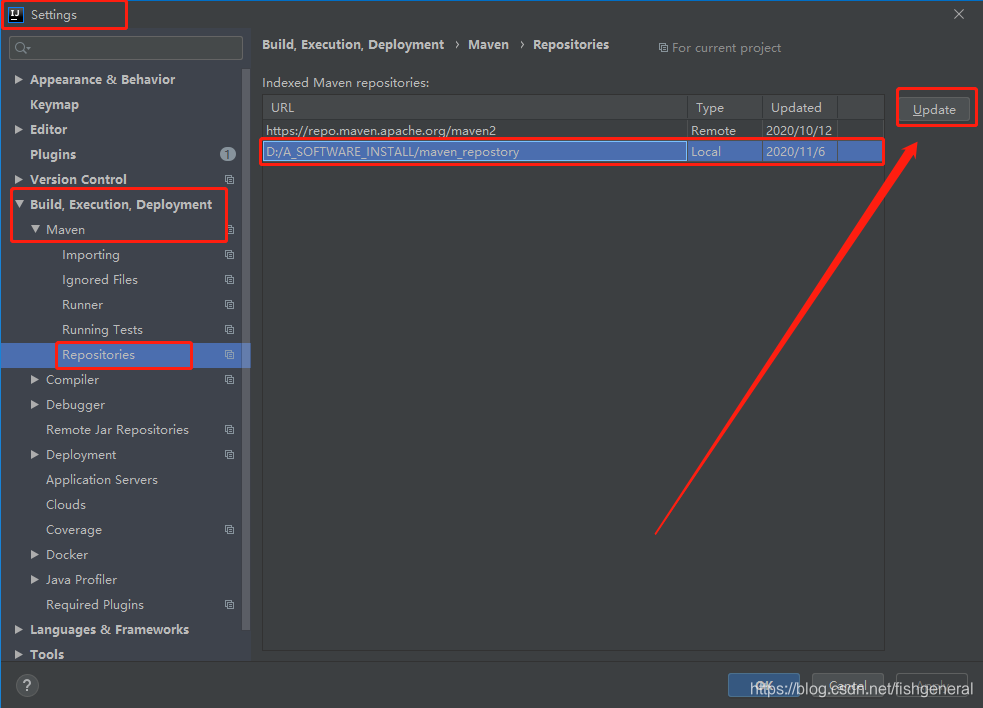
Task: Open Coverage settings
Action: tap(74, 530)
